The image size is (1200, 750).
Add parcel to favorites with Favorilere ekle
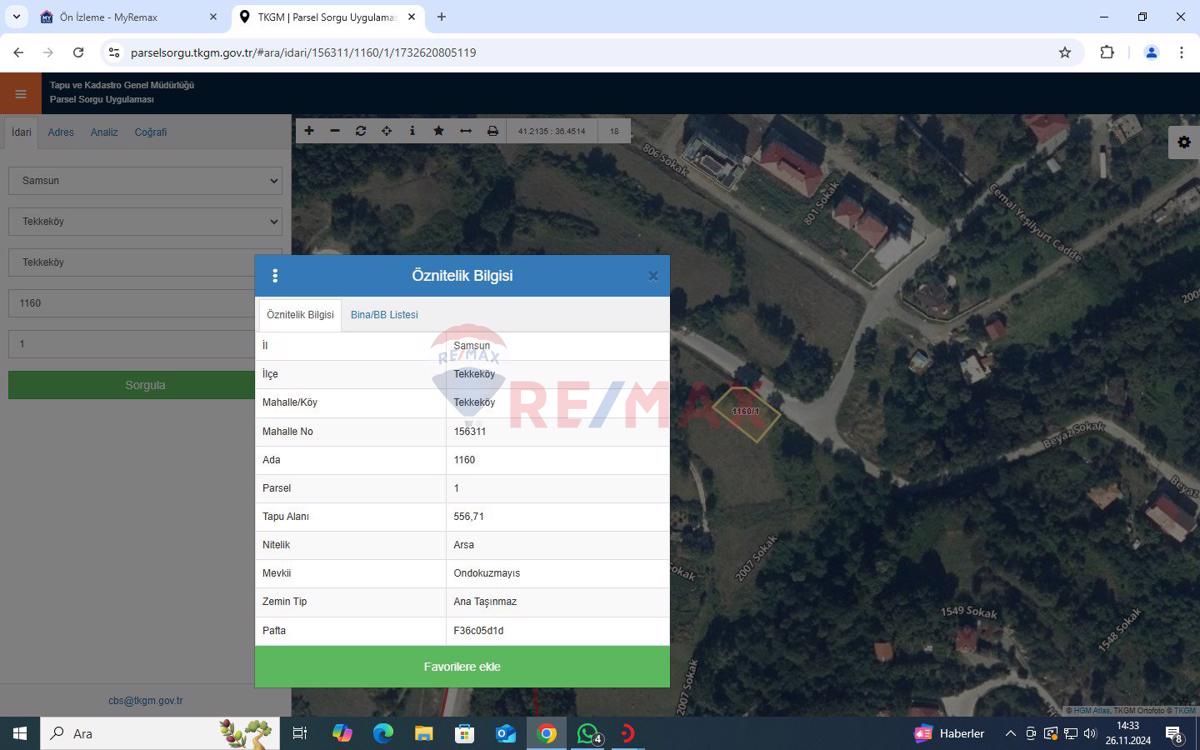tap(462, 666)
